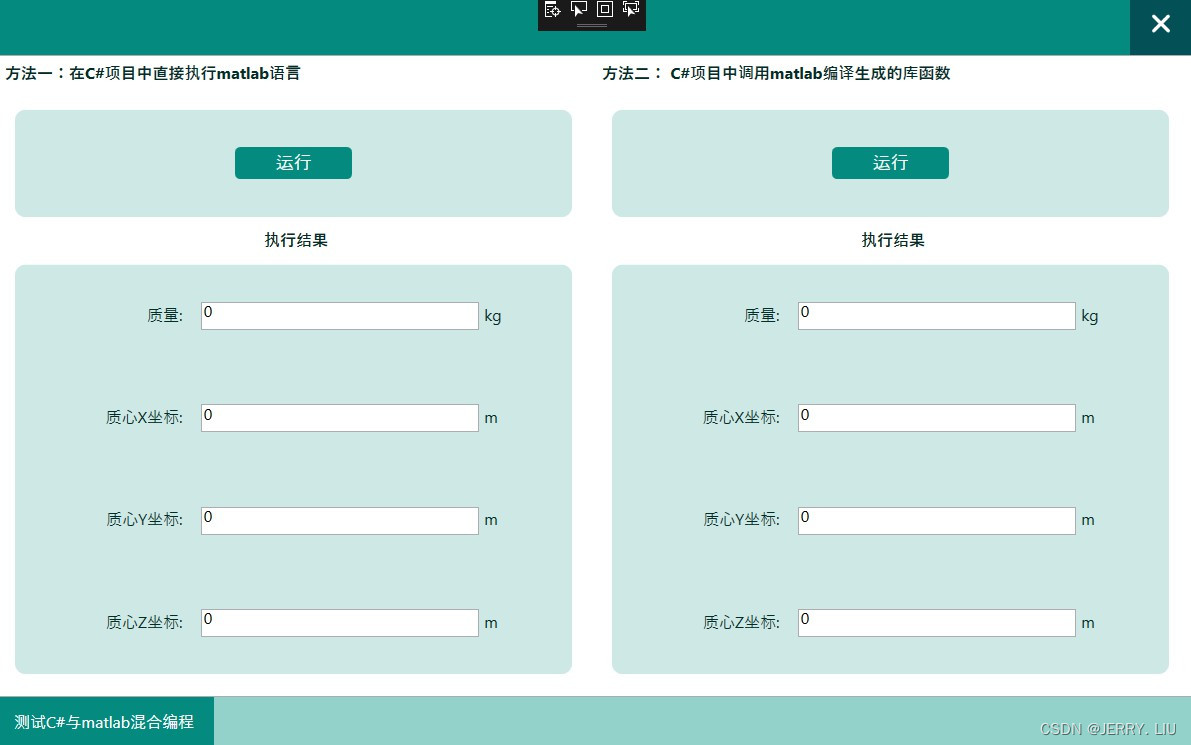This screenshot has height=745, width=1191.
Task: Click the 质心Z坐标 input on the right panel
Action: [936, 622]
